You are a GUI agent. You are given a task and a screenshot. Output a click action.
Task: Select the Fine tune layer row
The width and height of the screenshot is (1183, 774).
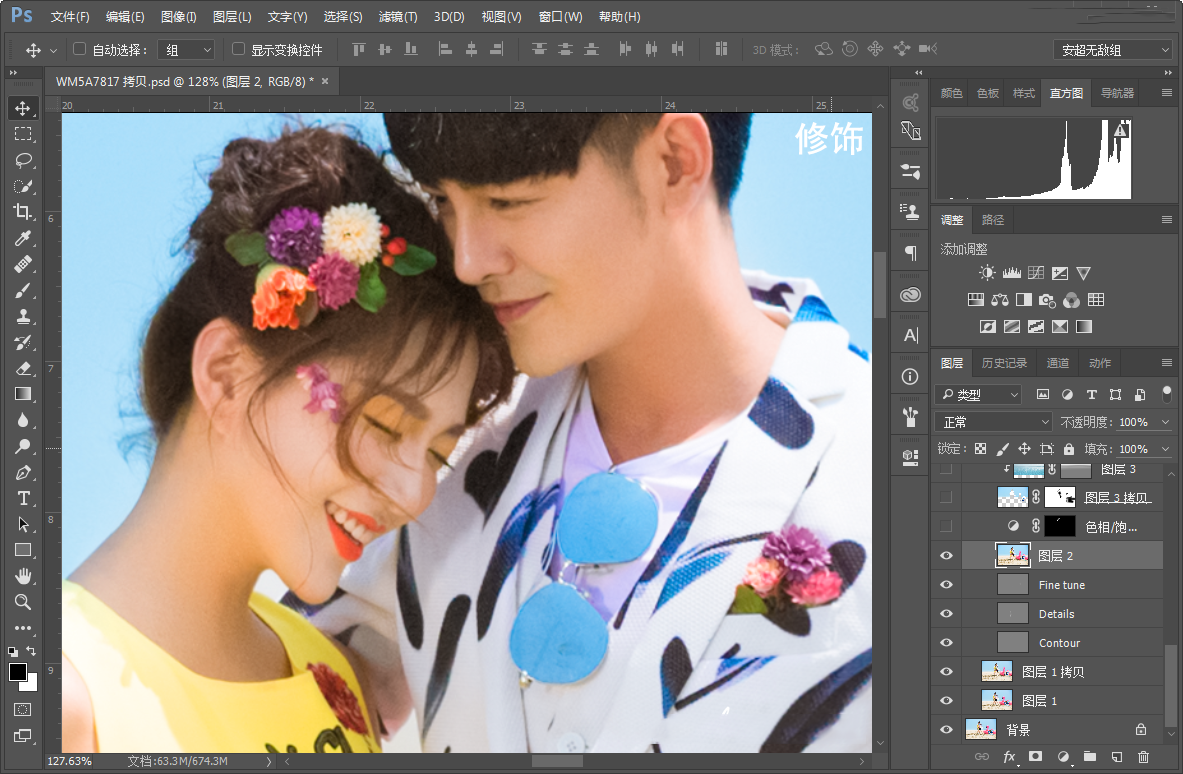pyautogui.click(x=1062, y=585)
